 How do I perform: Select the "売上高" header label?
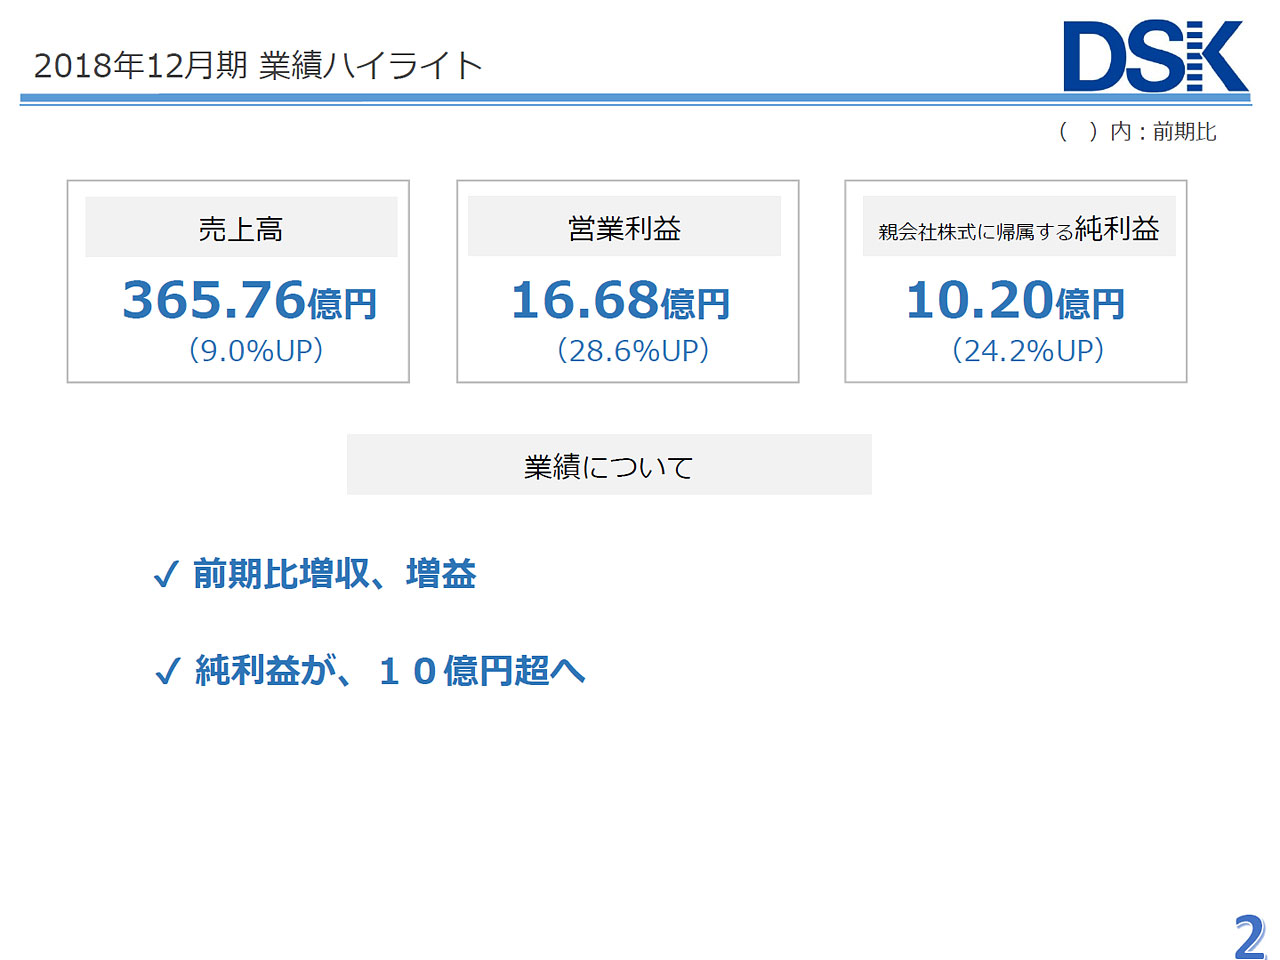click(241, 229)
